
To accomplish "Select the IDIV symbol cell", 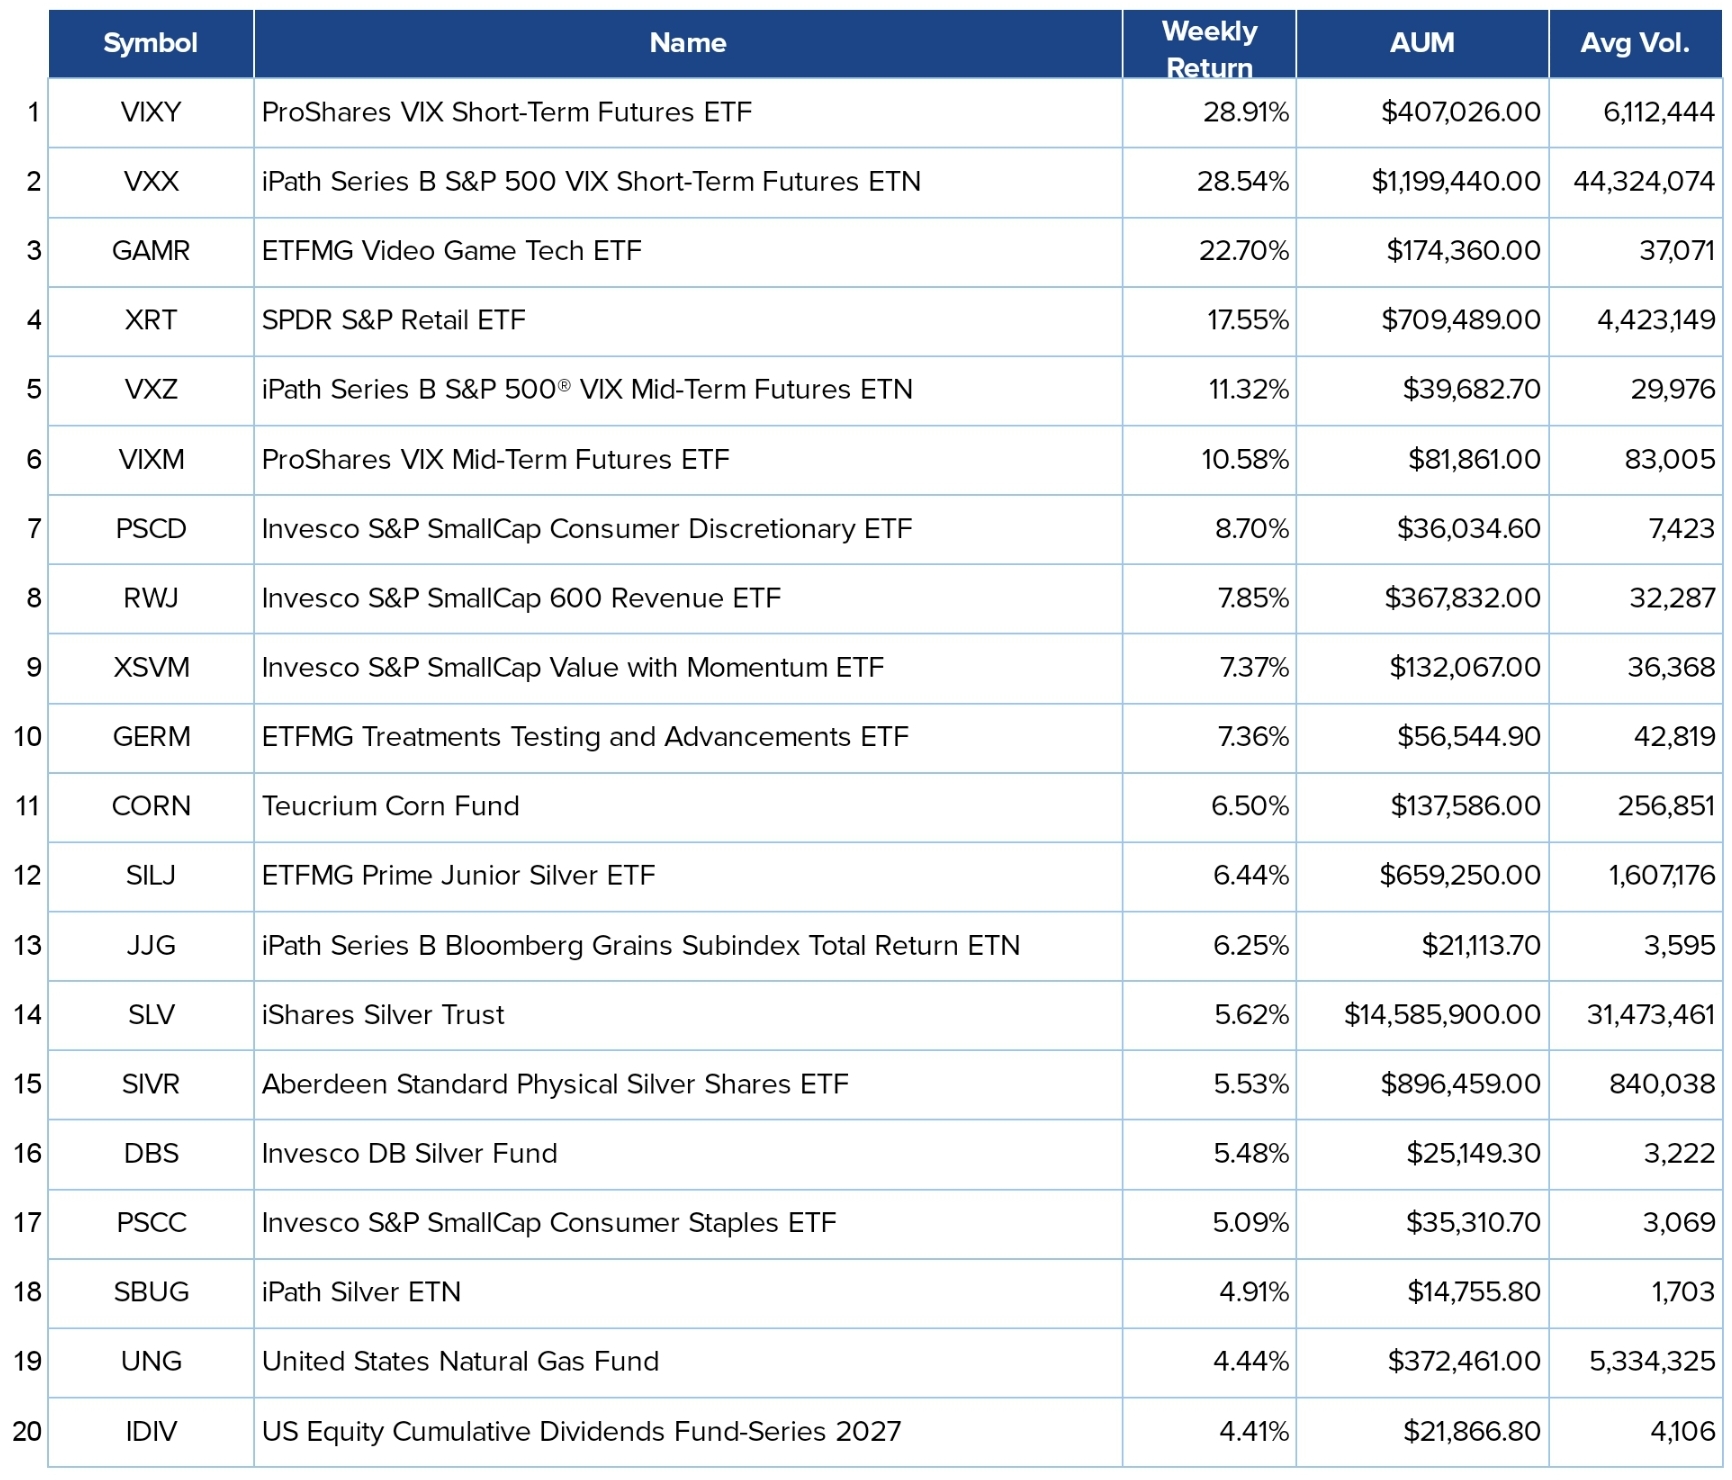I will click(151, 1431).
